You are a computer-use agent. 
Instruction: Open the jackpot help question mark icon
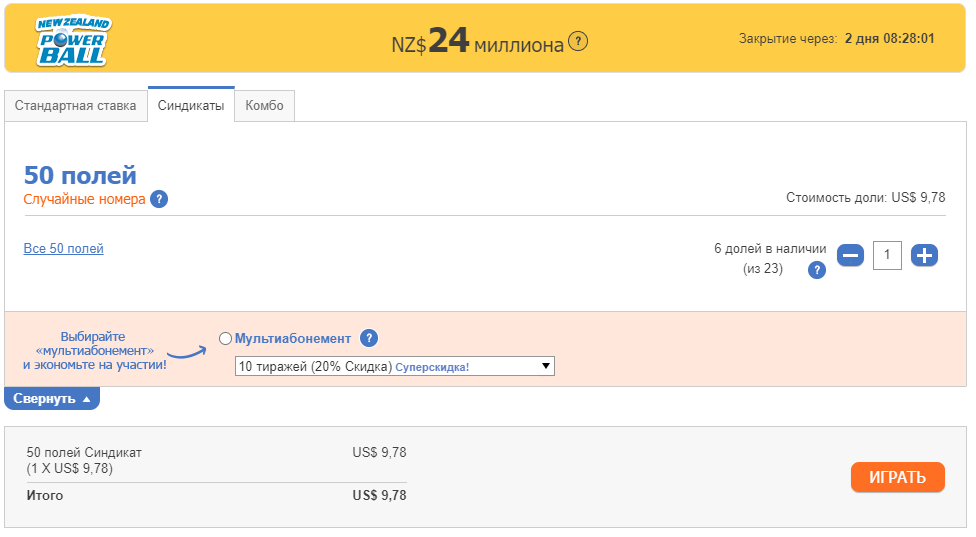click(578, 42)
